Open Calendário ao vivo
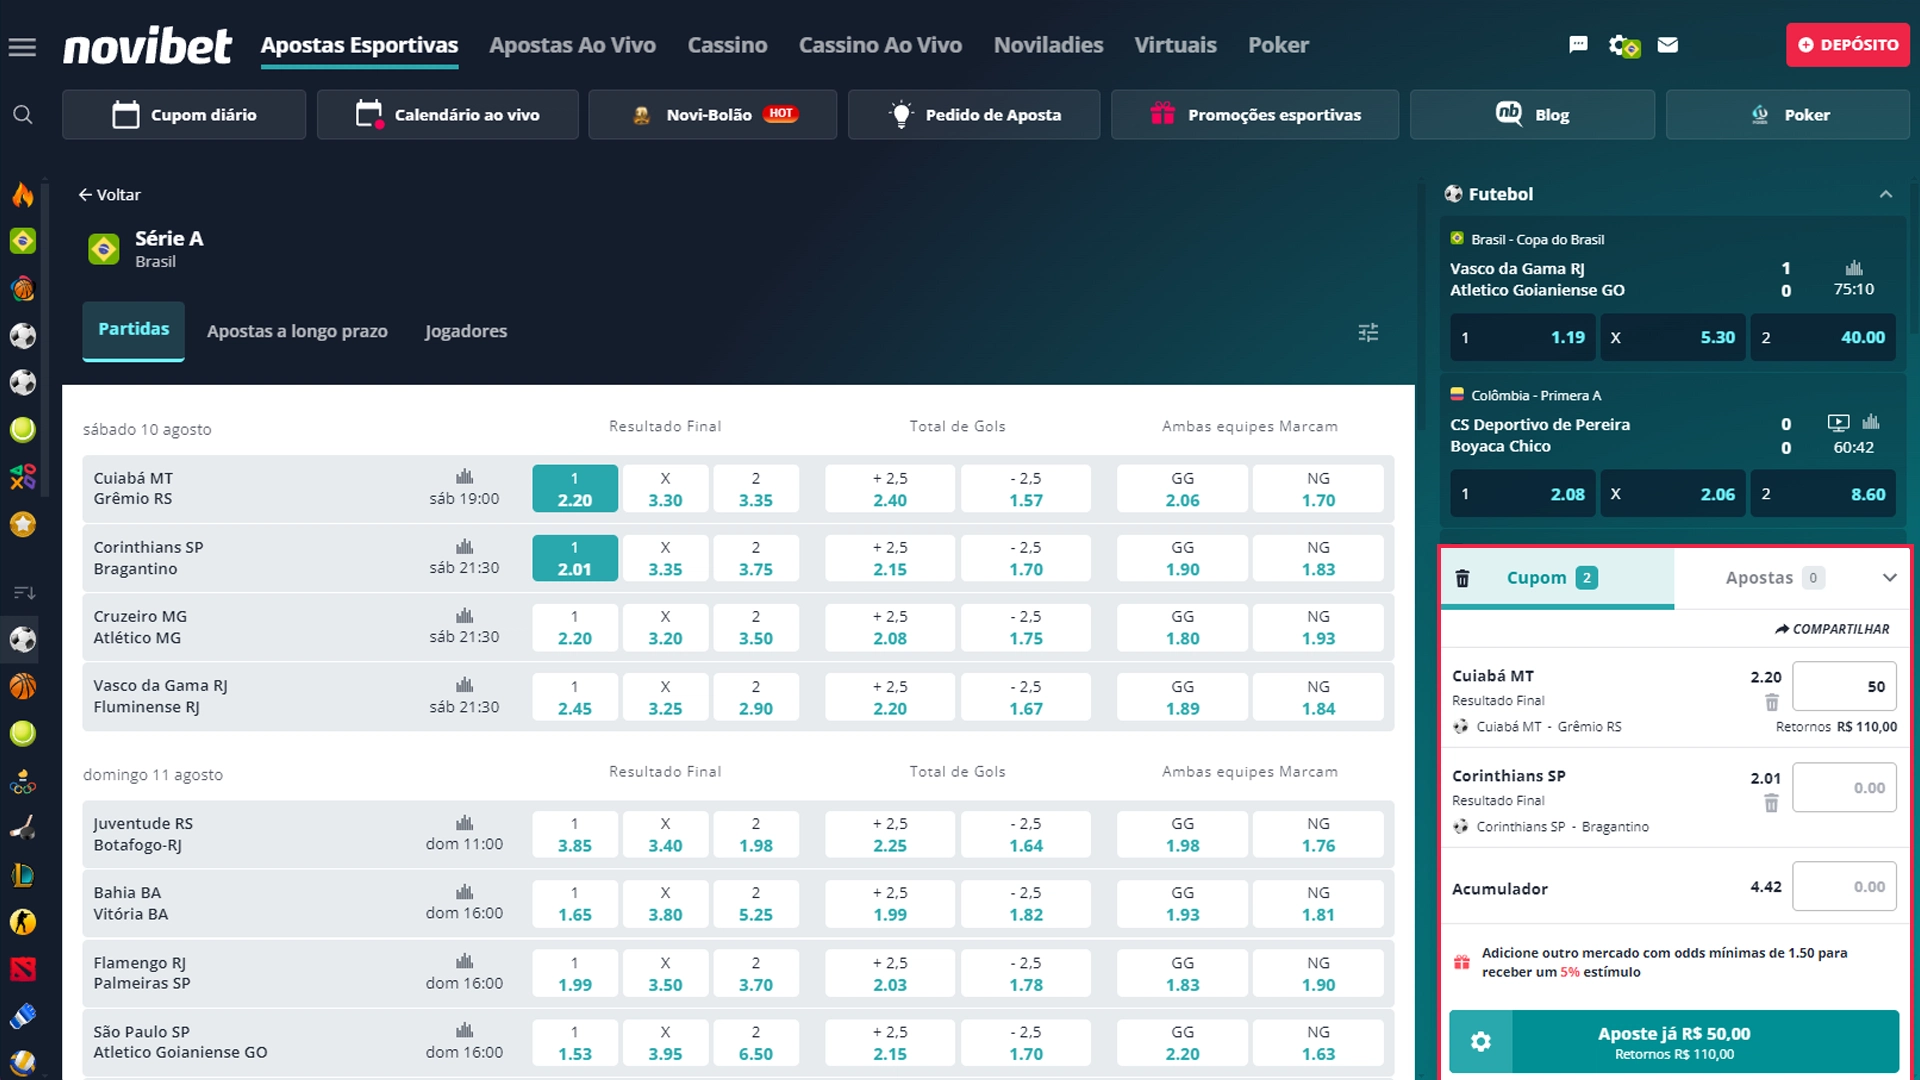The height and width of the screenshot is (1080, 1920). point(447,115)
